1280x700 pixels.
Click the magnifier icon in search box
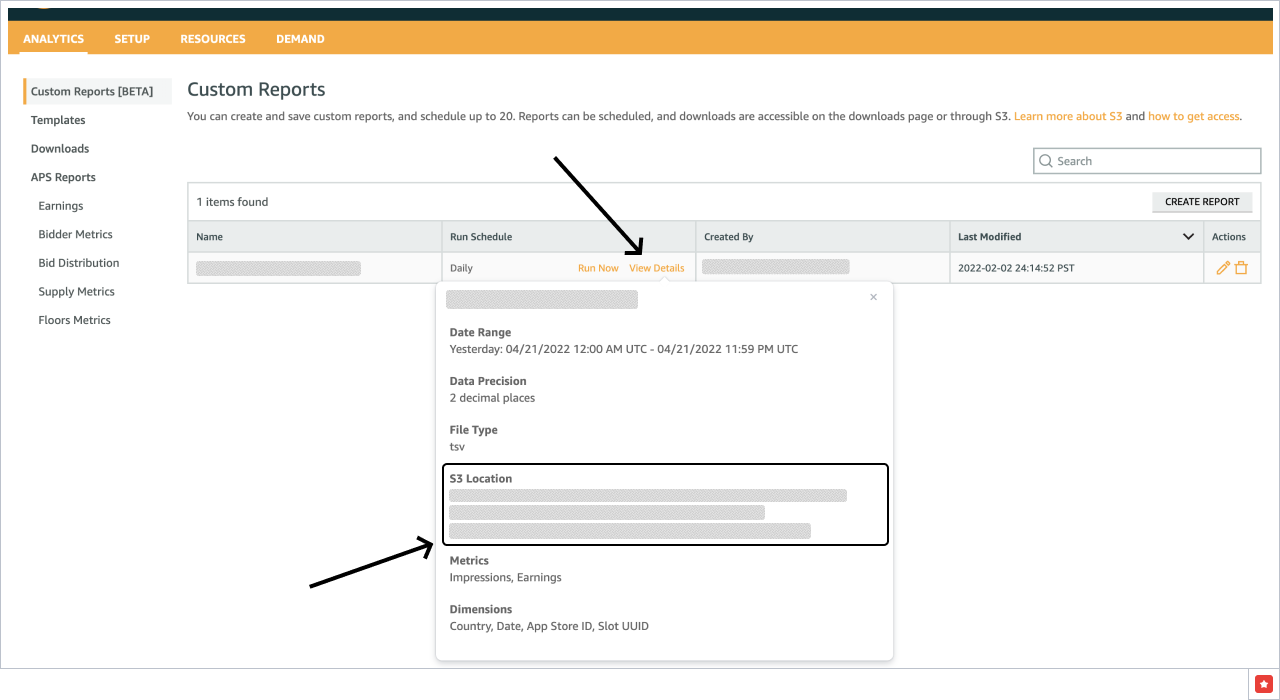pos(1046,161)
